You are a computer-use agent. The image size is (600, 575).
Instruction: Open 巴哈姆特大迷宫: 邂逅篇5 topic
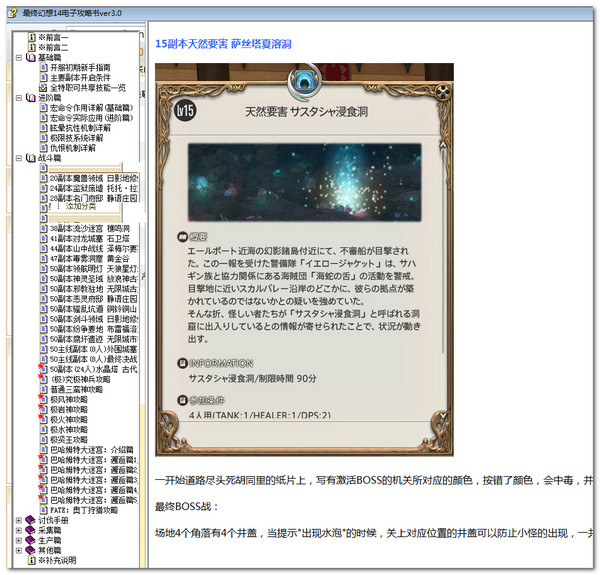pyautogui.click(x=94, y=500)
